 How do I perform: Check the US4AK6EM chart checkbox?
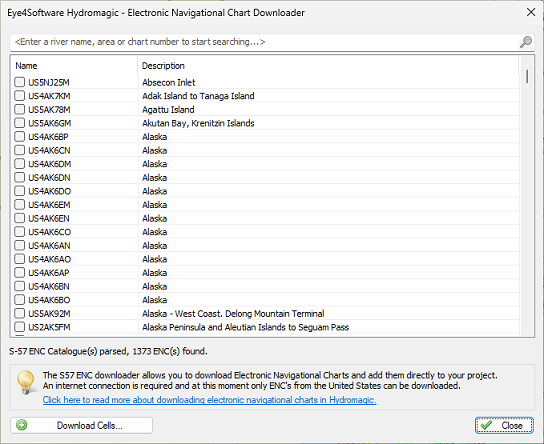pos(19,205)
